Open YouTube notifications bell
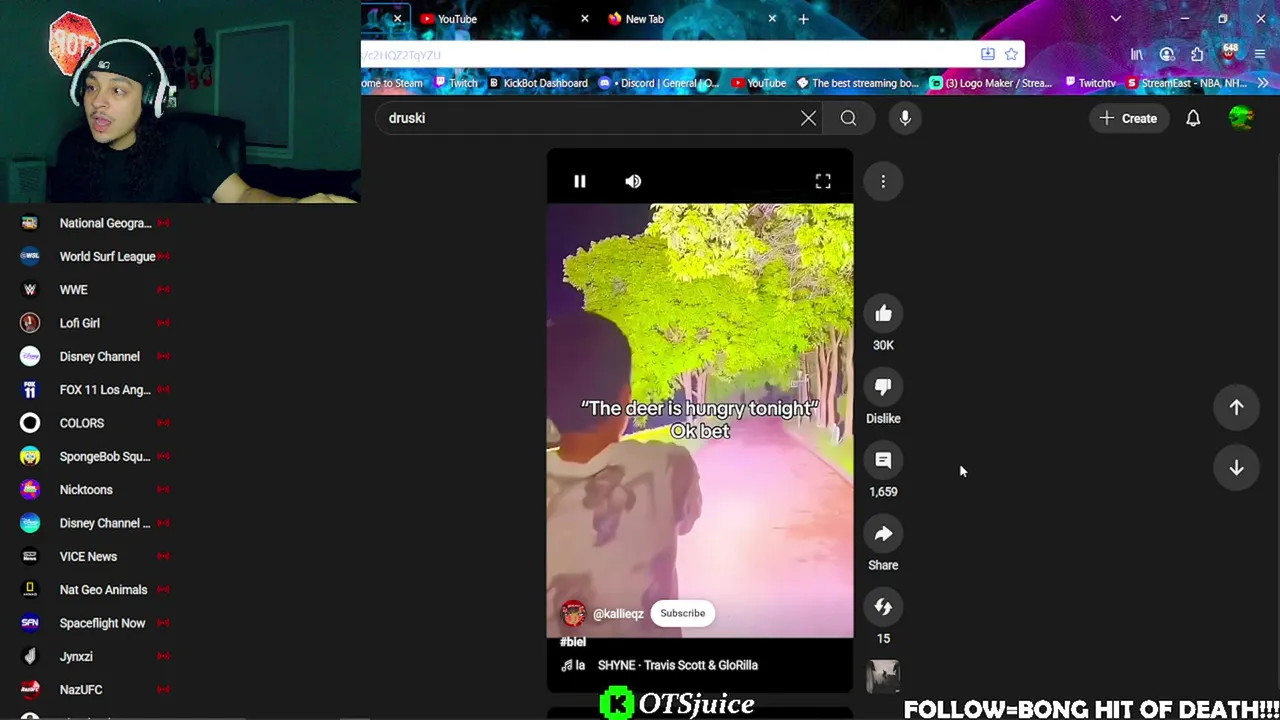The width and height of the screenshot is (1280, 720). coord(1193,118)
